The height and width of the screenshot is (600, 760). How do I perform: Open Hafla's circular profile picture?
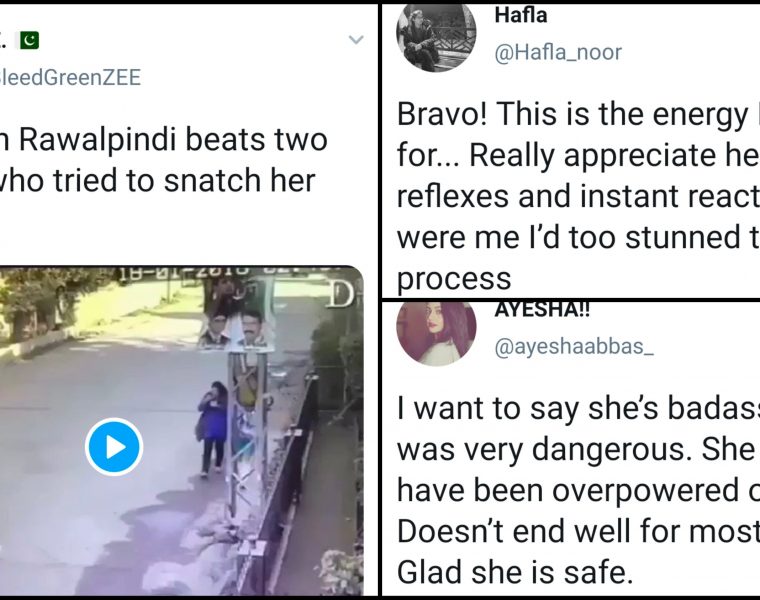(436, 36)
